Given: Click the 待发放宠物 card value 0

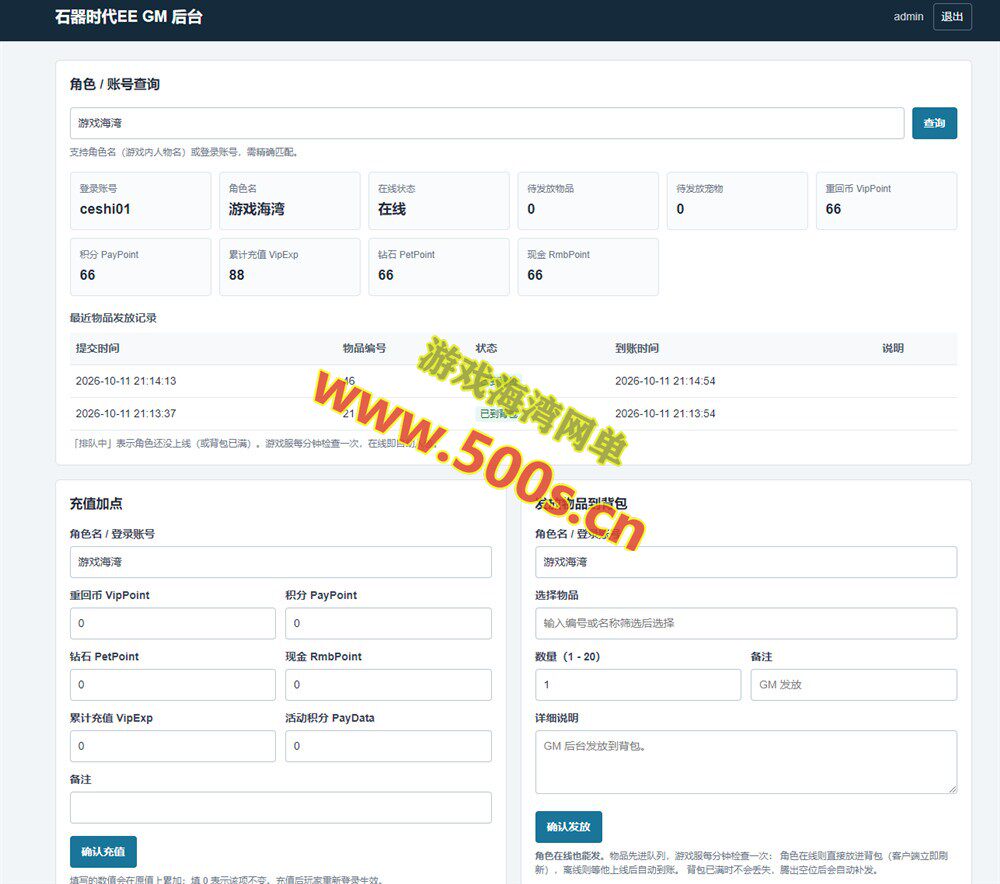Looking at the screenshot, I should [680, 209].
